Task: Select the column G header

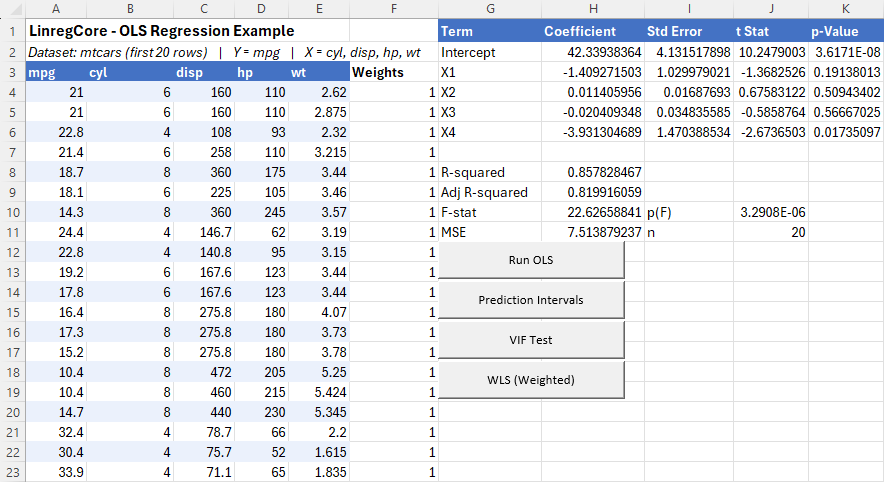Action: (489, 9)
